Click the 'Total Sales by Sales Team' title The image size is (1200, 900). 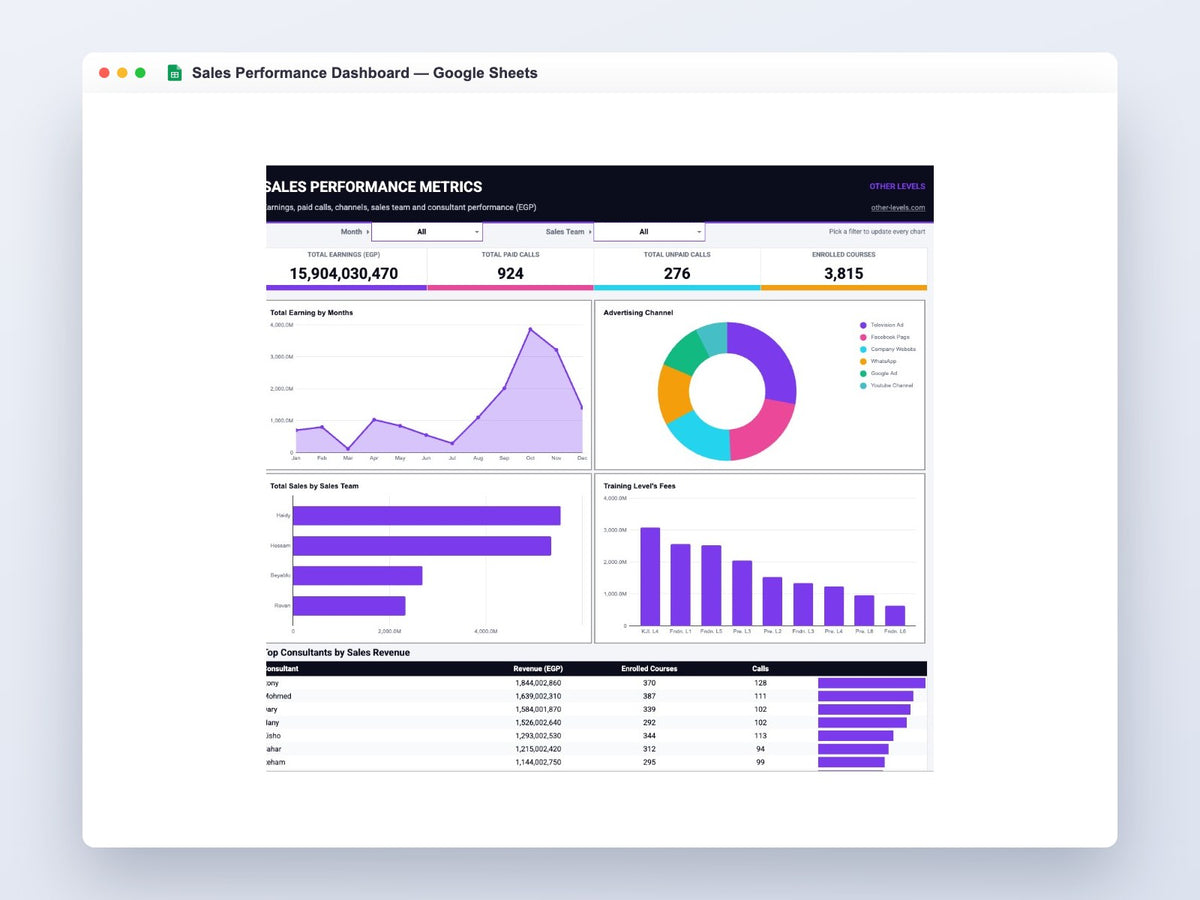coord(314,486)
